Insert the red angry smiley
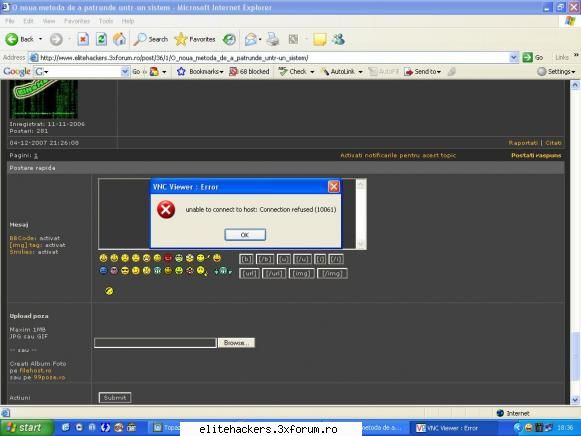This screenshot has height=436, width=581. (168, 258)
